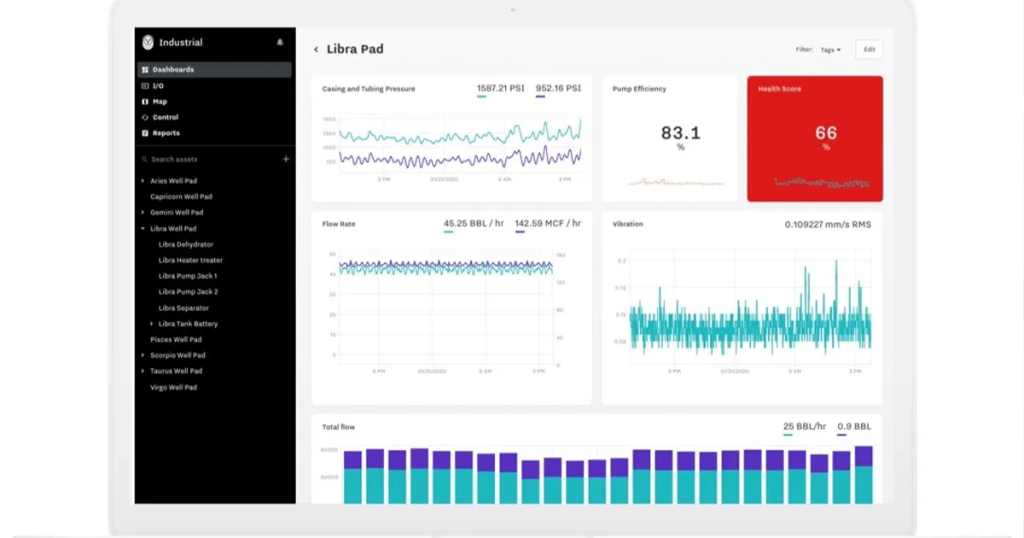Click the I/O icon in sidebar
The height and width of the screenshot is (538, 1024).
point(145,86)
